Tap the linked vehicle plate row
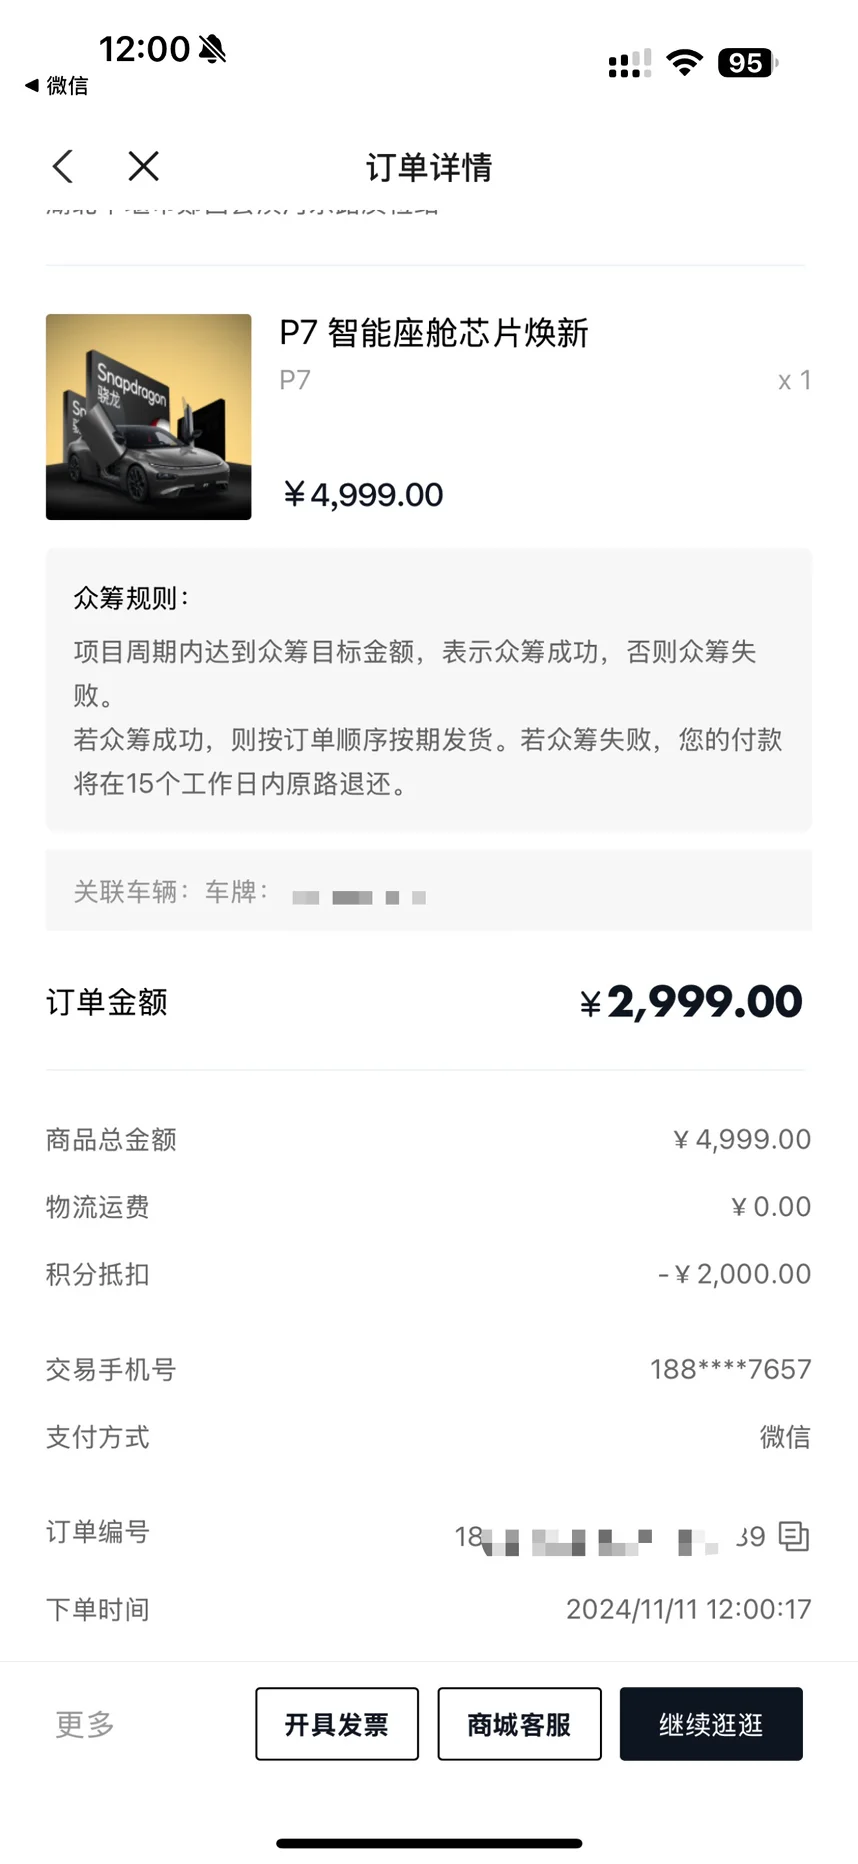858x1864 pixels. pyautogui.click(x=428, y=891)
